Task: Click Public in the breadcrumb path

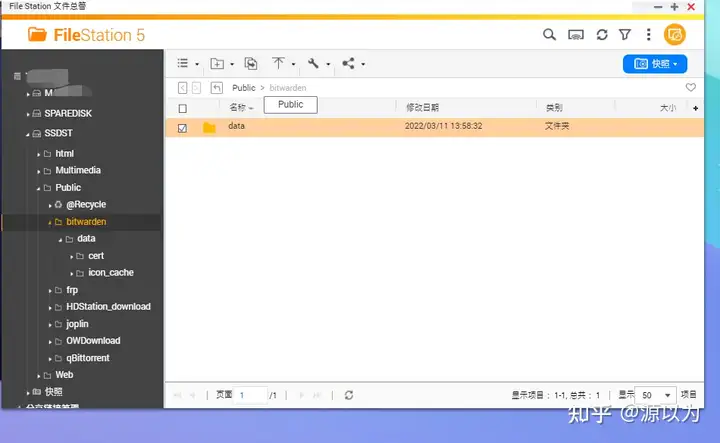Action: click(243, 88)
